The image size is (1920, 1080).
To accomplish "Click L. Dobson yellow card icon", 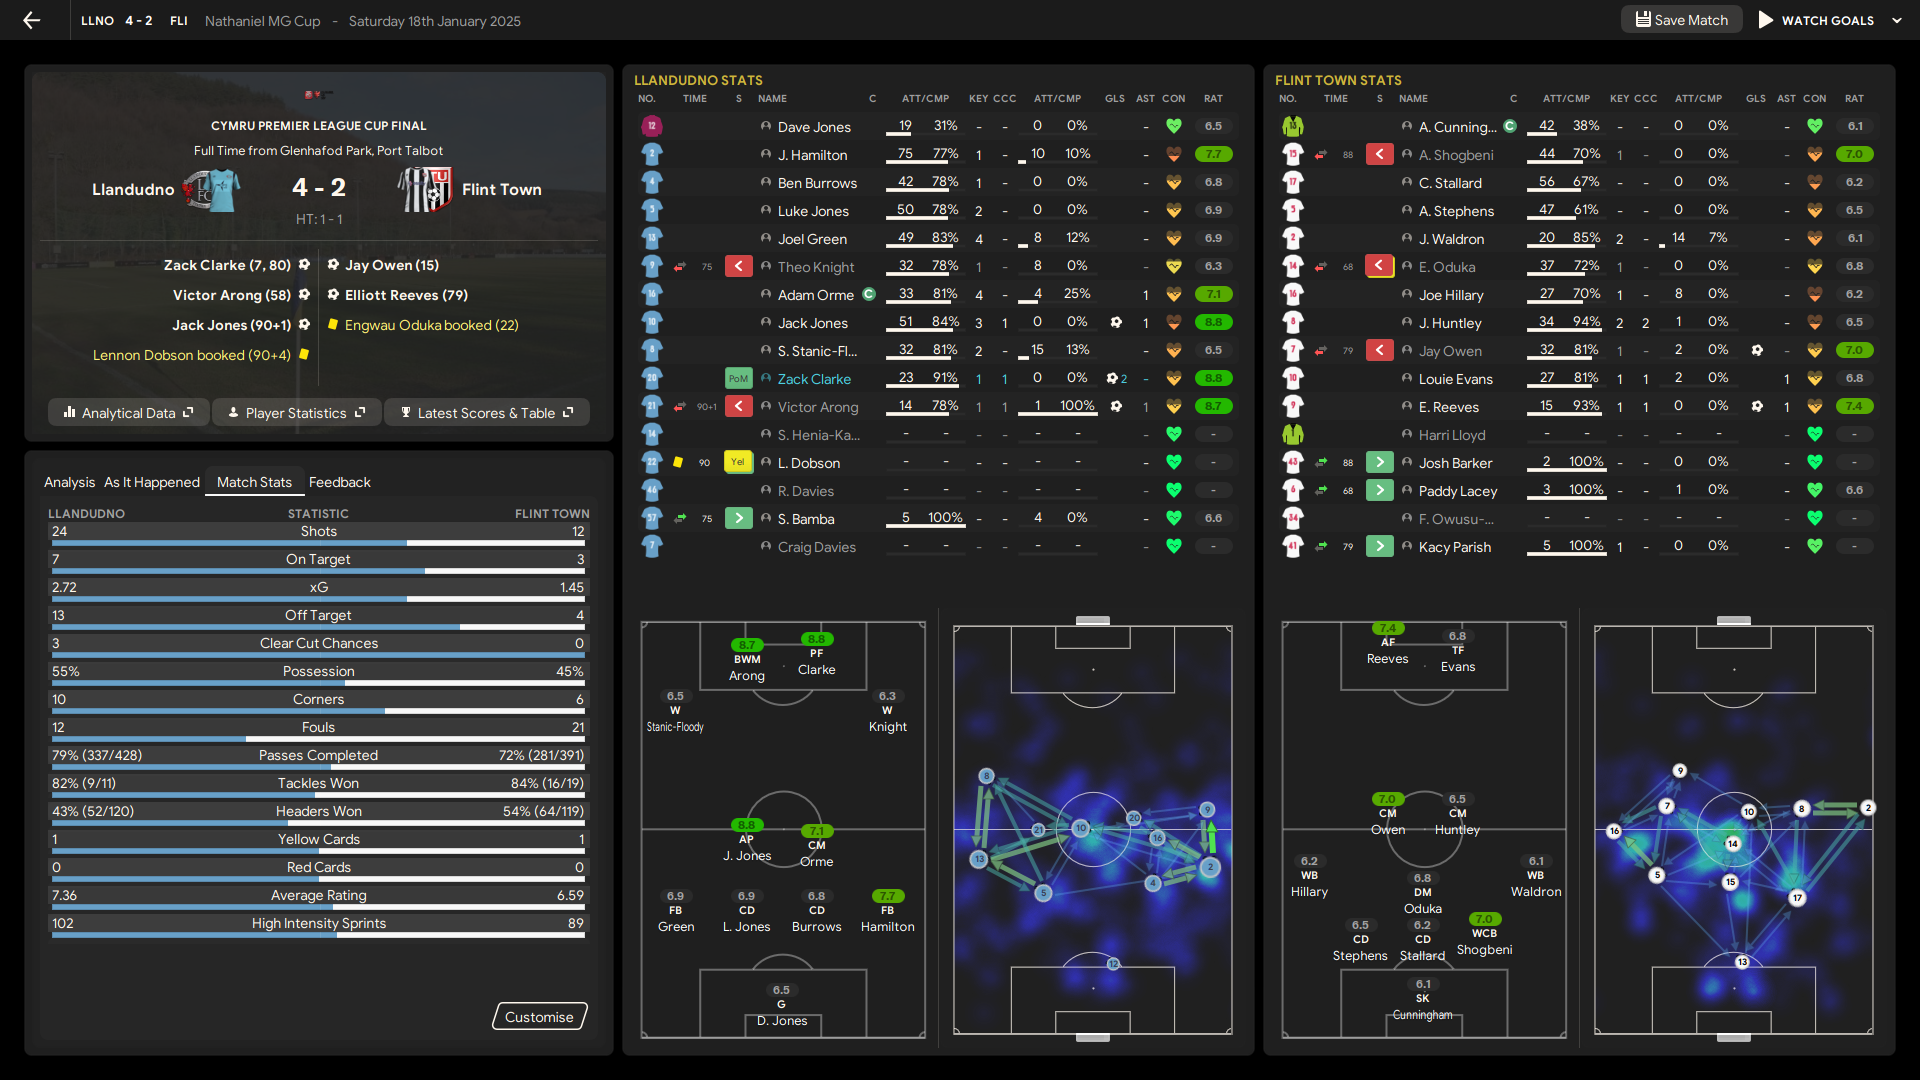I will (x=678, y=463).
